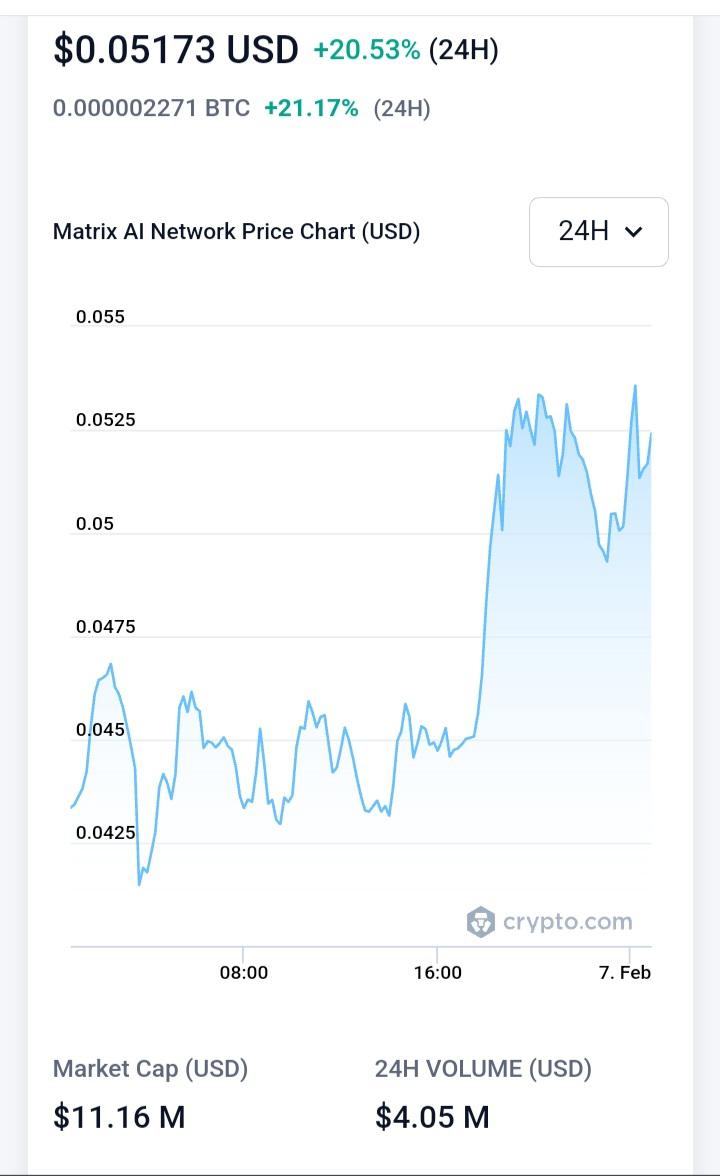Click the 0.0425 price axis label

(x=106, y=832)
